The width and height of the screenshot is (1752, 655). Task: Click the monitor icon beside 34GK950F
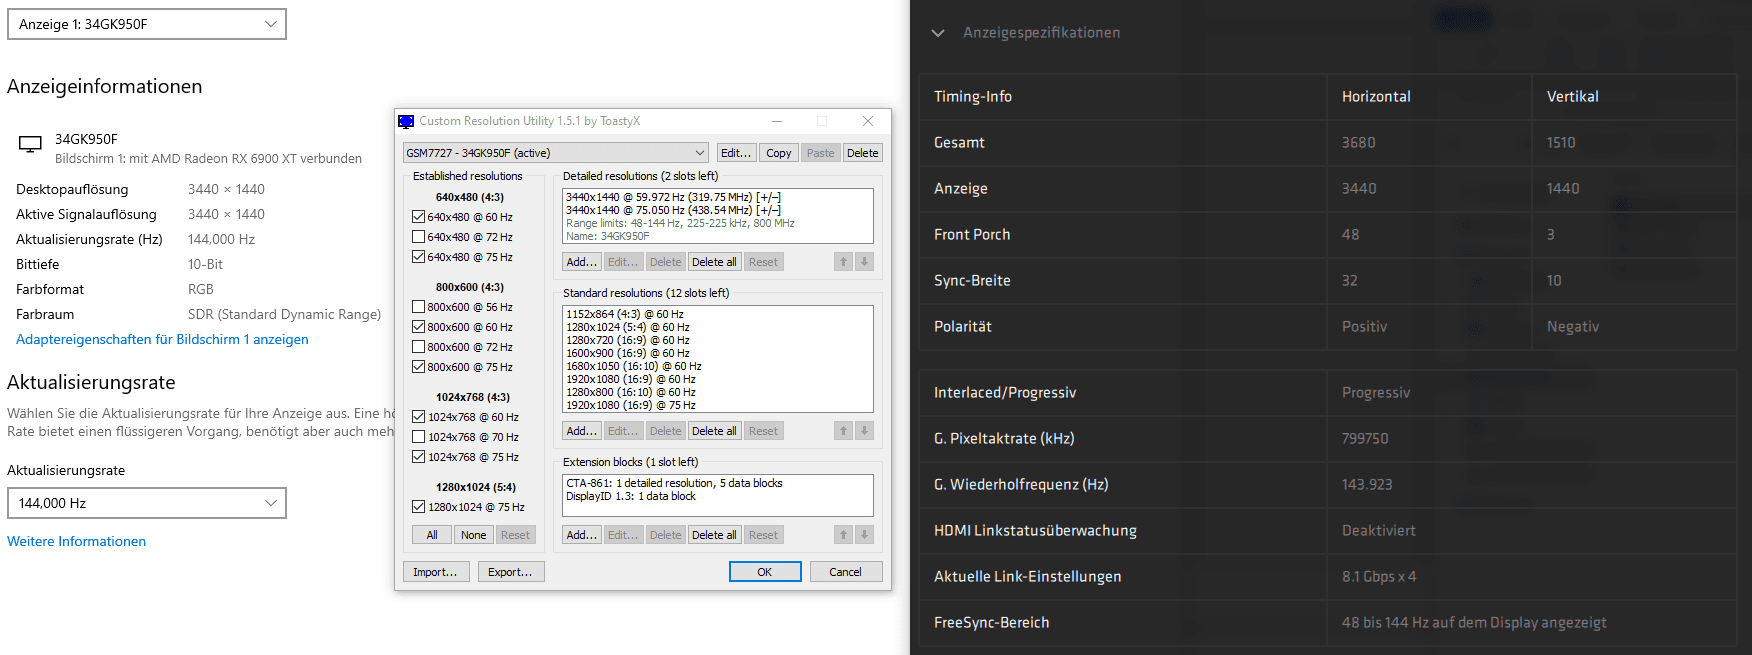pos(31,145)
